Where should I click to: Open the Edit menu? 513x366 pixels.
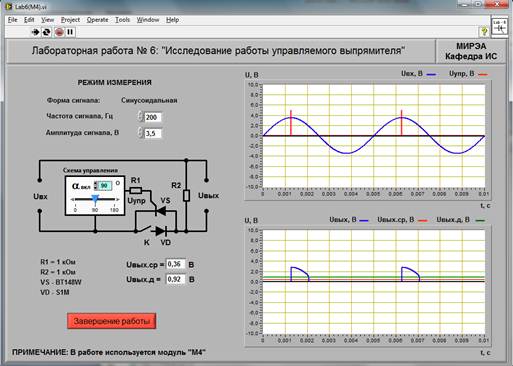point(29,20)
